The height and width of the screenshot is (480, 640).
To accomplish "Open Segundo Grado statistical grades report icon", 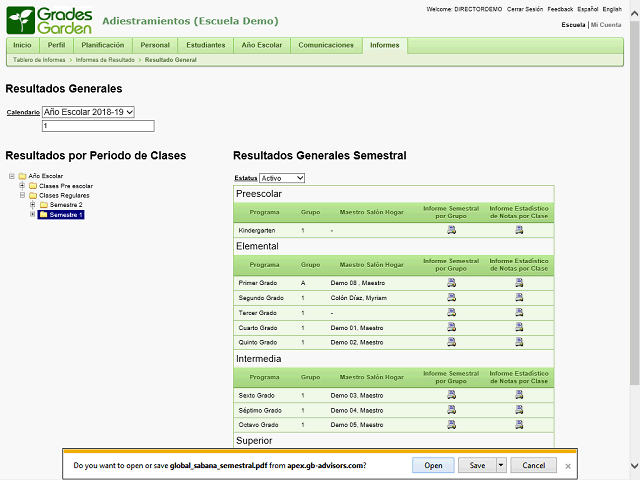I will point(519,298).
